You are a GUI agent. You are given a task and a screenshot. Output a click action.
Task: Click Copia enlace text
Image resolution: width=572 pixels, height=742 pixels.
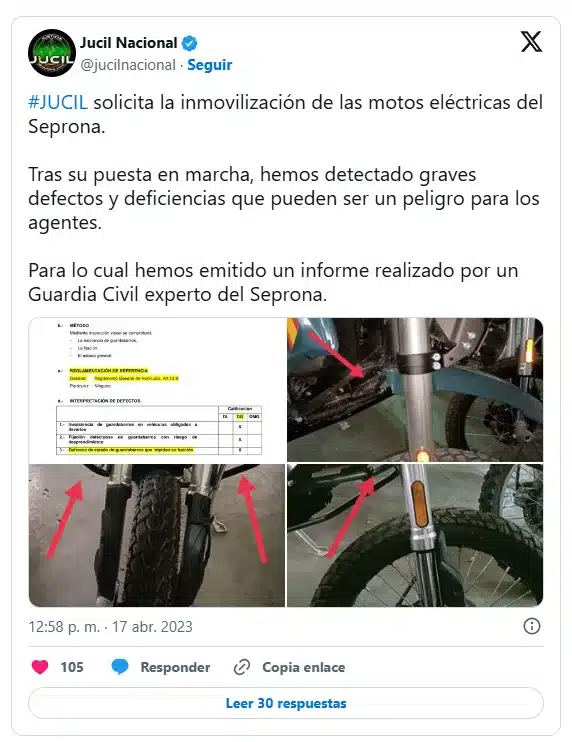point(303,667)
